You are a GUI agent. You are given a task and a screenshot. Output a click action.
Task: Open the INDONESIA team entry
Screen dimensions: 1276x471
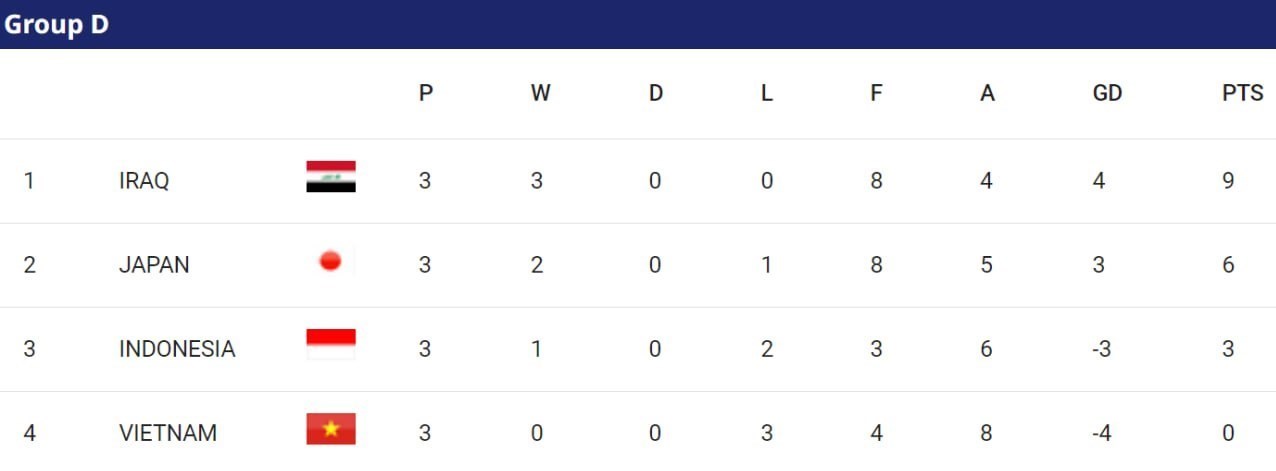(x=177, y=349)
